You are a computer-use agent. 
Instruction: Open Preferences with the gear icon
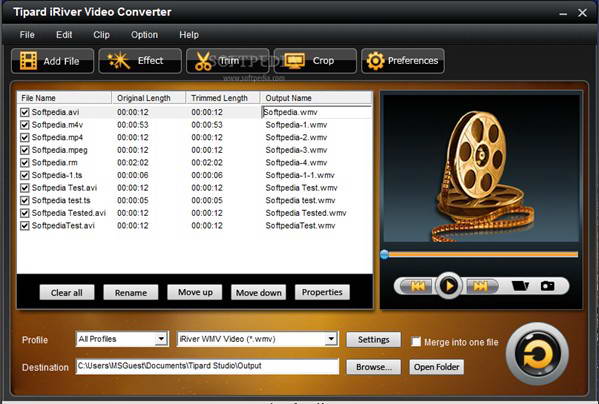[403, 61]
